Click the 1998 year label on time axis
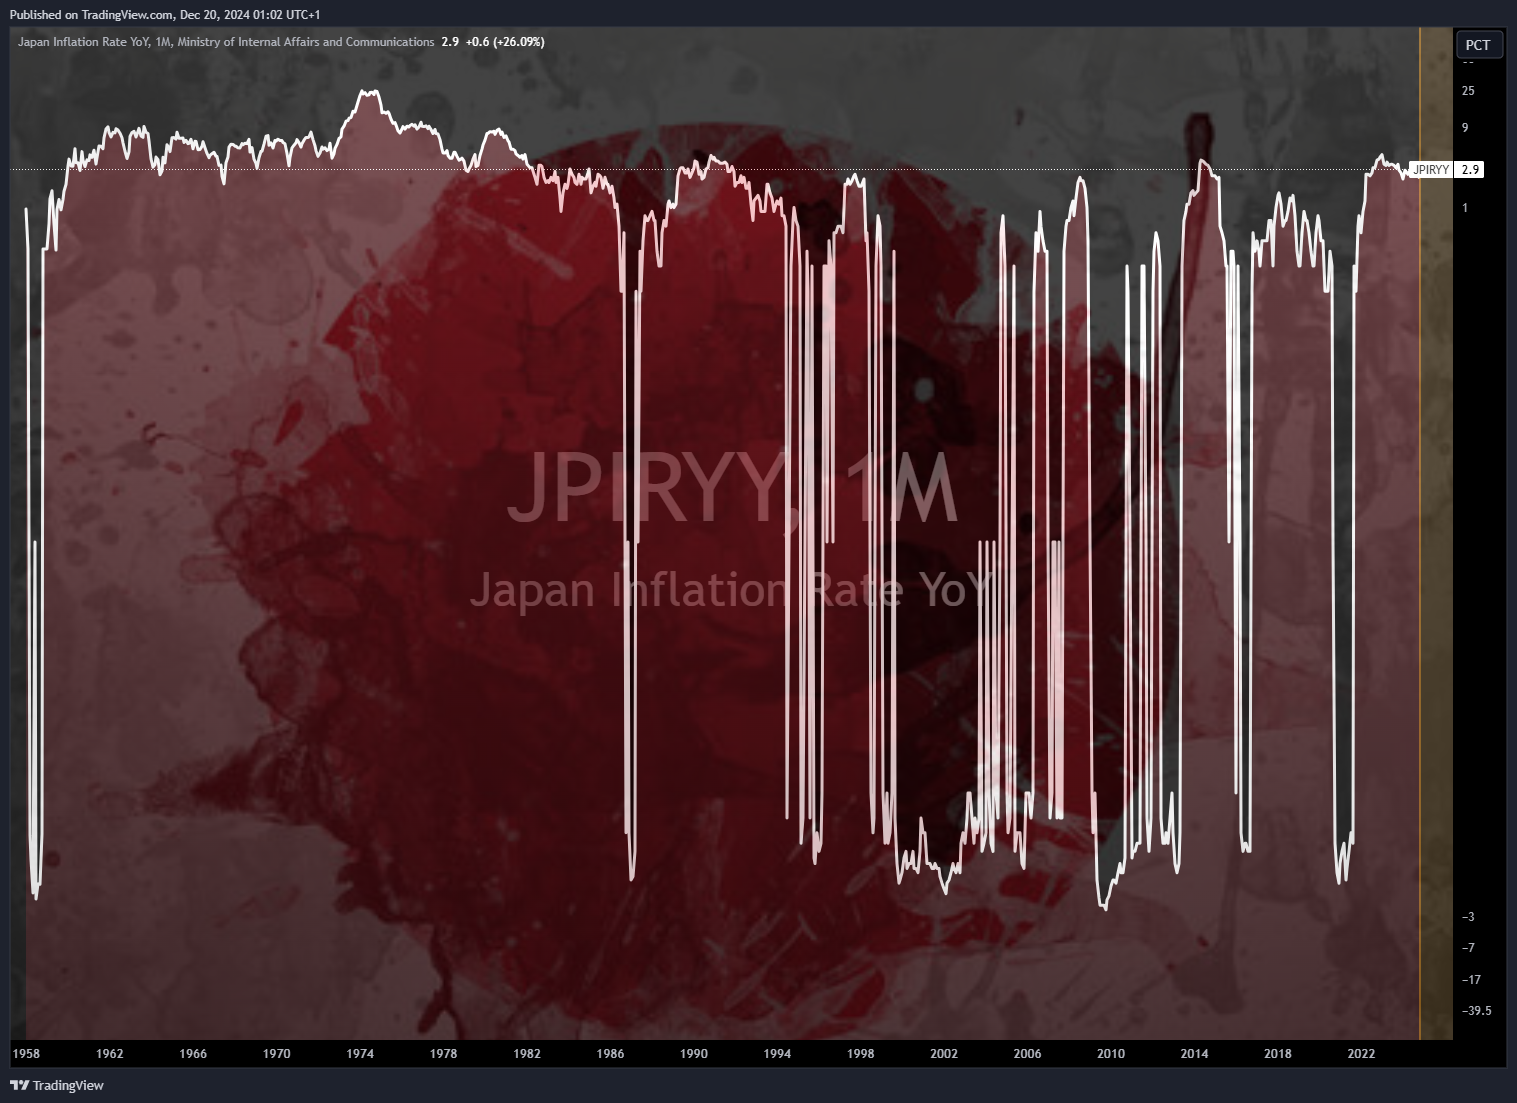1517x1103 pixels. coord(860,1053)
